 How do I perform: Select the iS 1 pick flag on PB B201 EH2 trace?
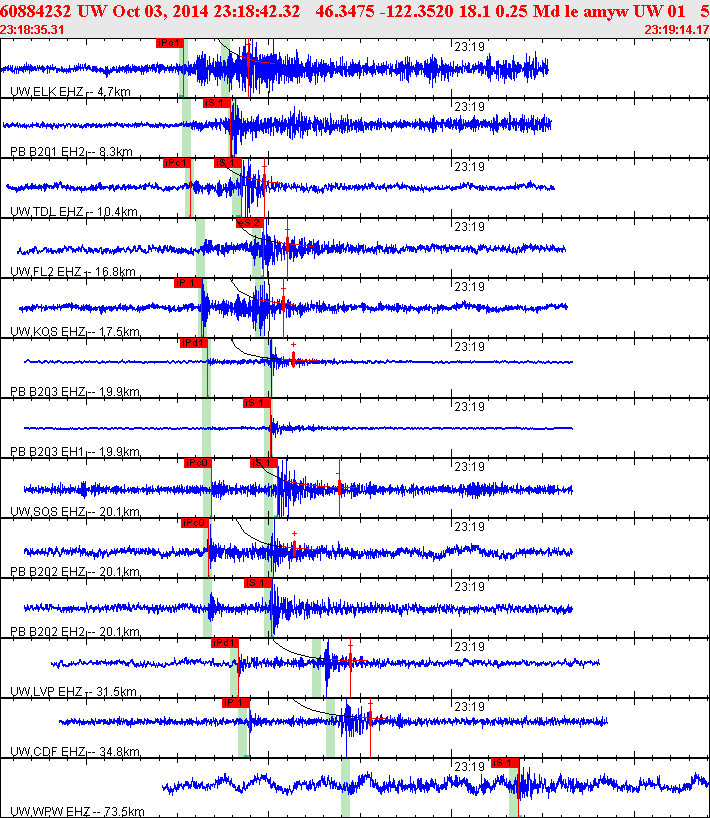216,103
